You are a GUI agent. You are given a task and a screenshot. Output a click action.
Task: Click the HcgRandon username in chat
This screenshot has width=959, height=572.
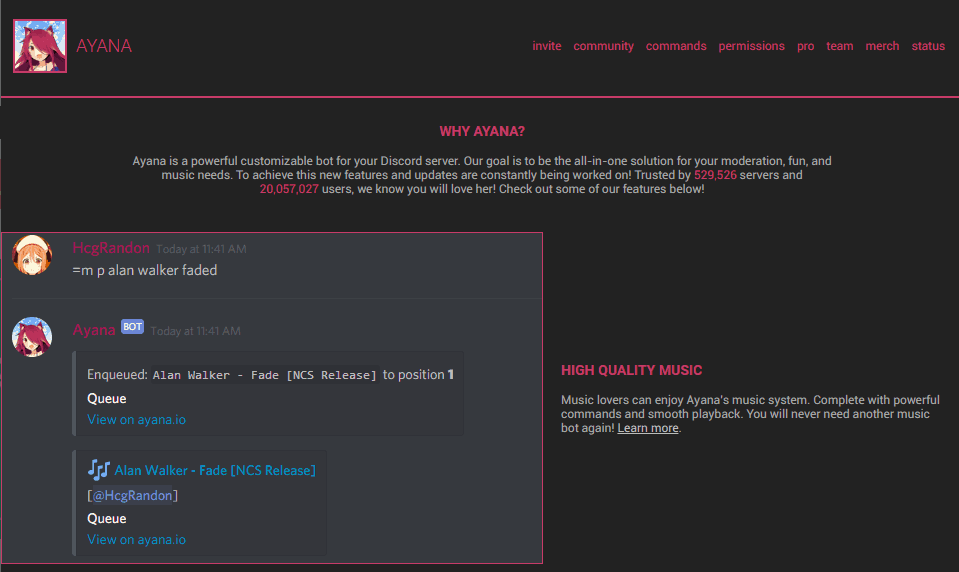click(x=111, y=248)
